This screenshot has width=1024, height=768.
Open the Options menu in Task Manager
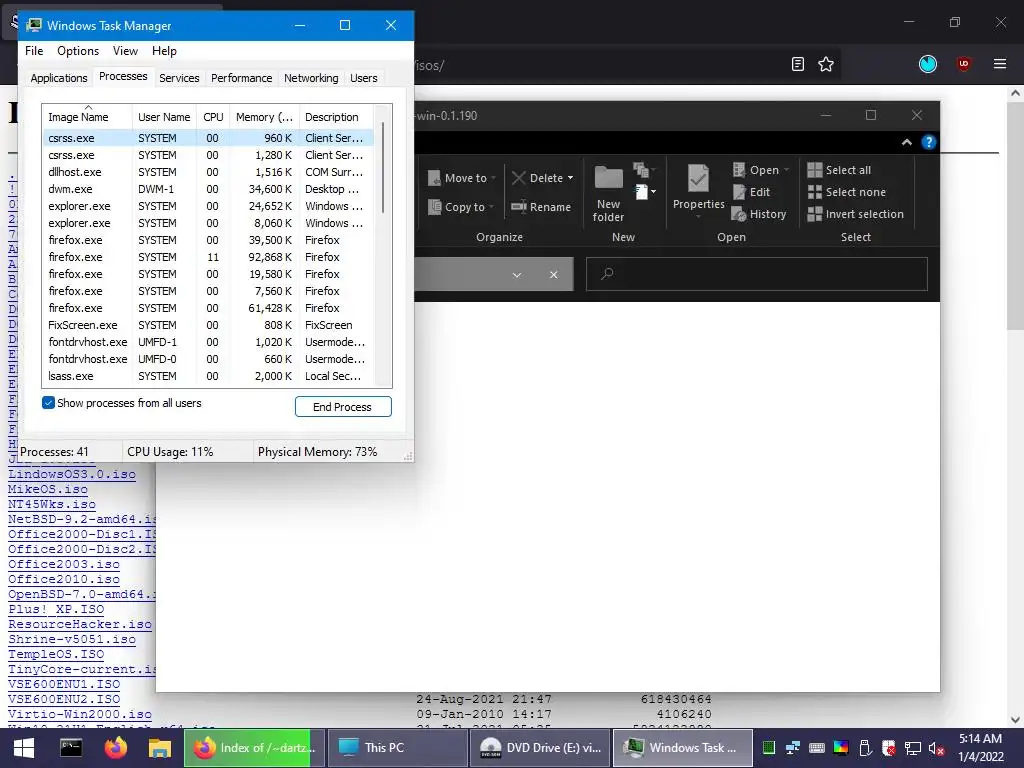point(78,51)
